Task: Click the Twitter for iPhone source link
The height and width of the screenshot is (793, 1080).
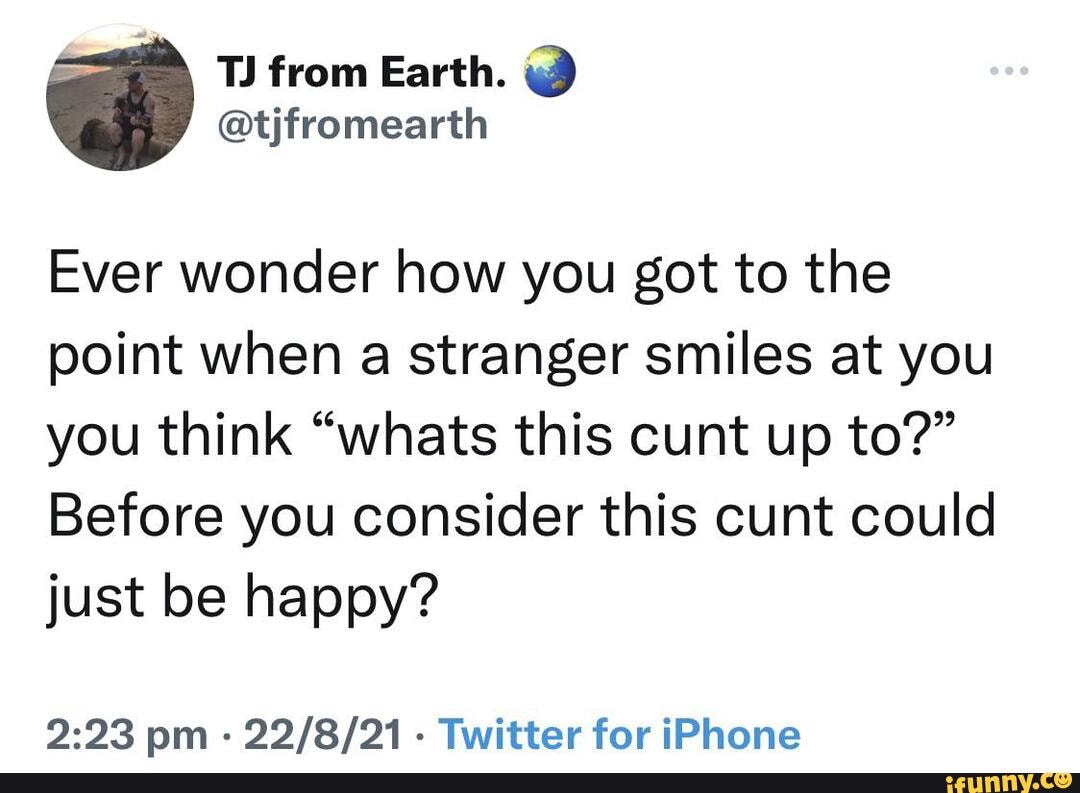Action: (620, 735)
